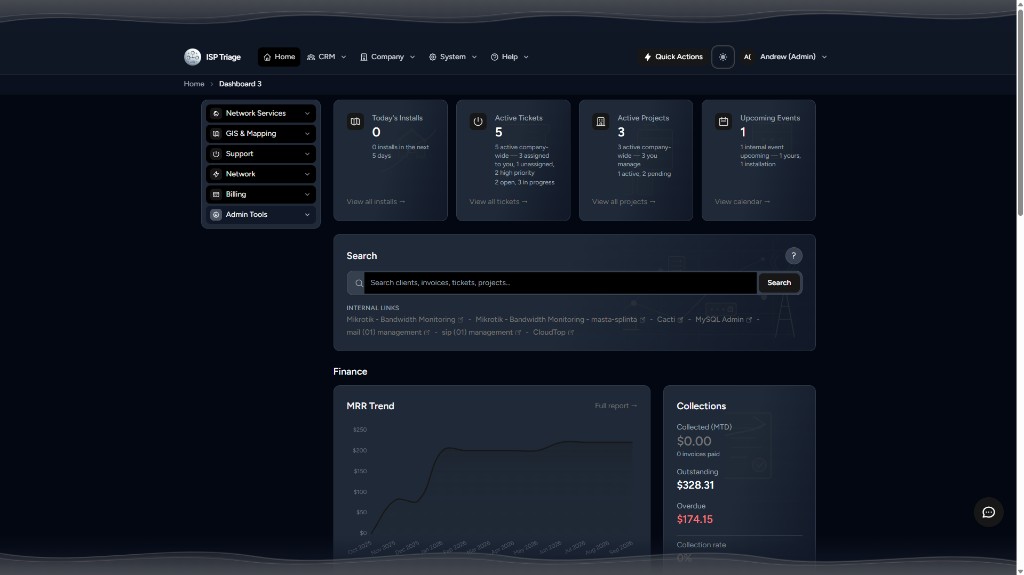Focus the search clients, invoices input field
This screenshot has height=575, width=1024.
[560, 283]
